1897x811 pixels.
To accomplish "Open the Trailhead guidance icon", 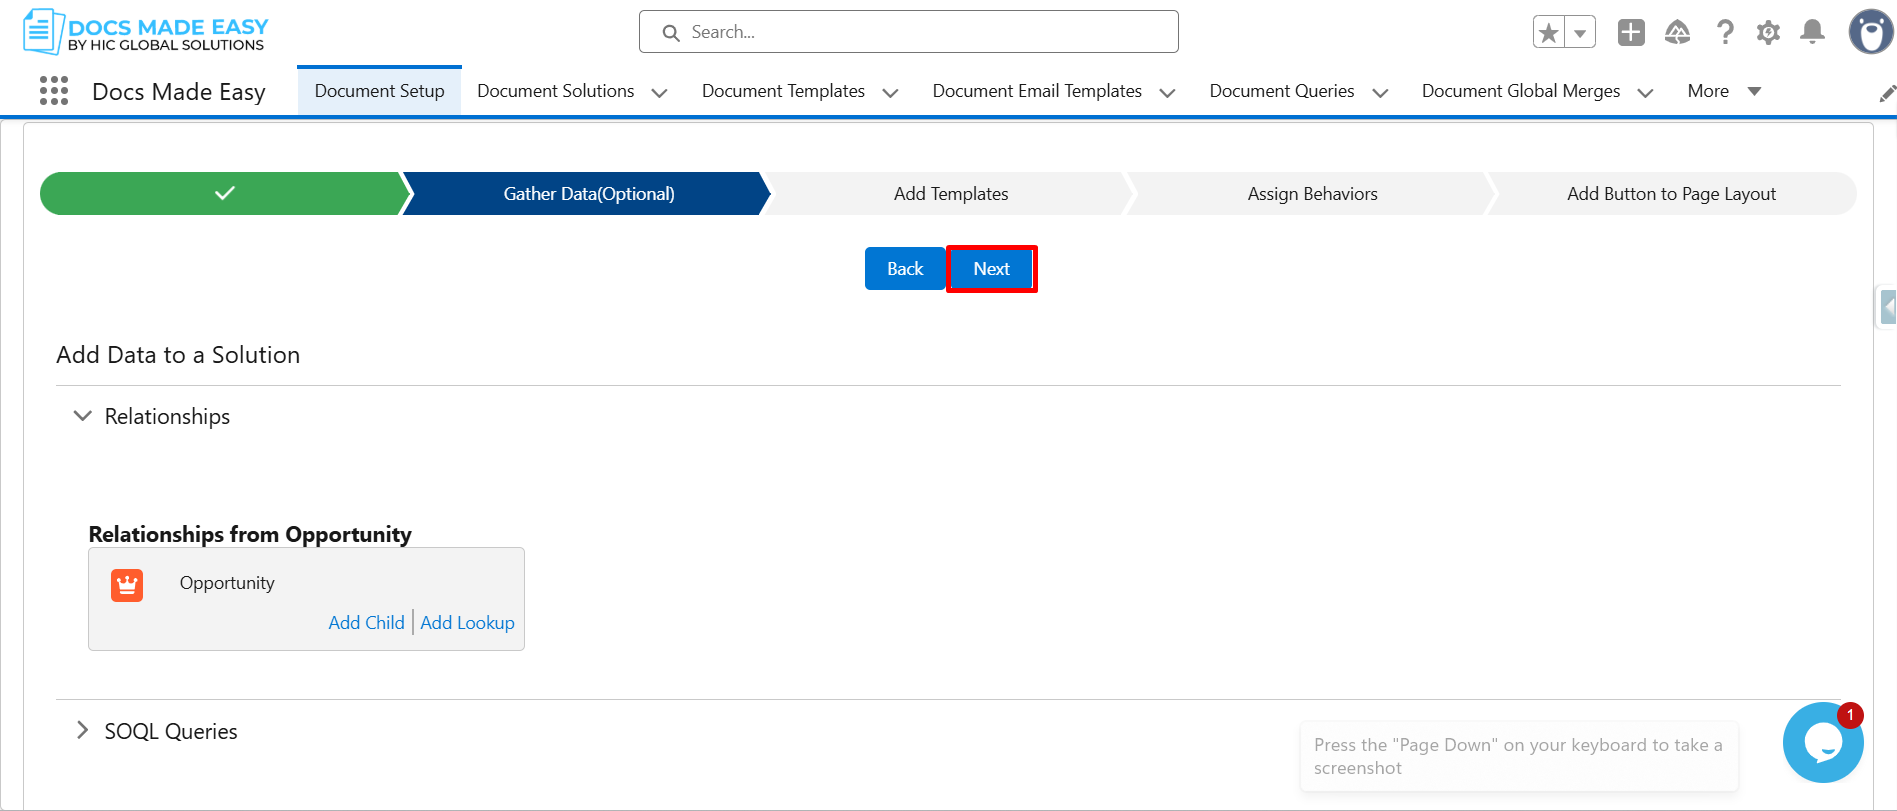I will click(x=1677, y=32).
